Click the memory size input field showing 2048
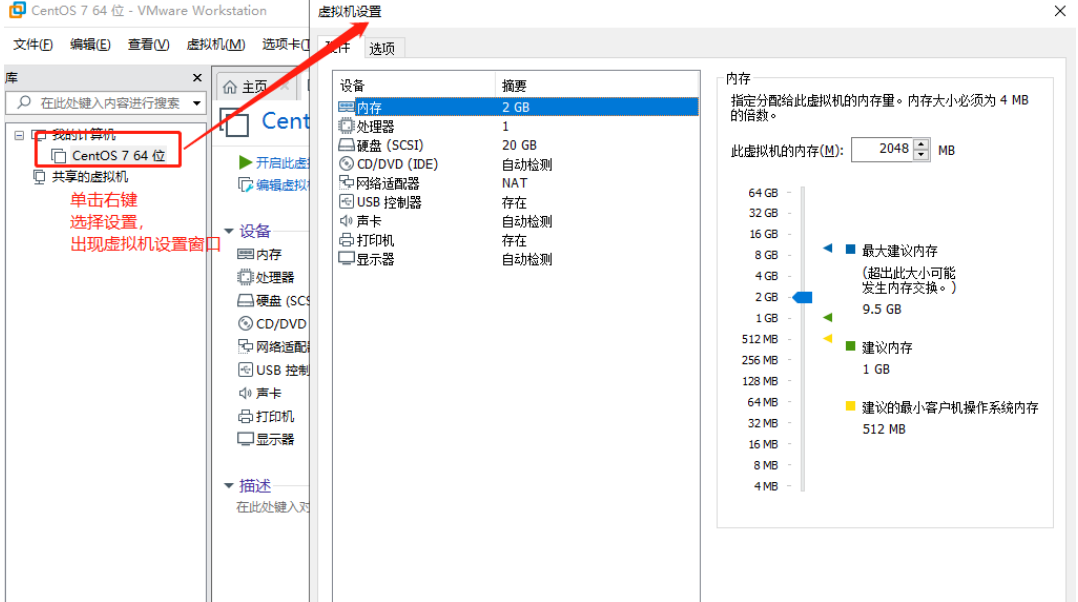 [883, 149]
